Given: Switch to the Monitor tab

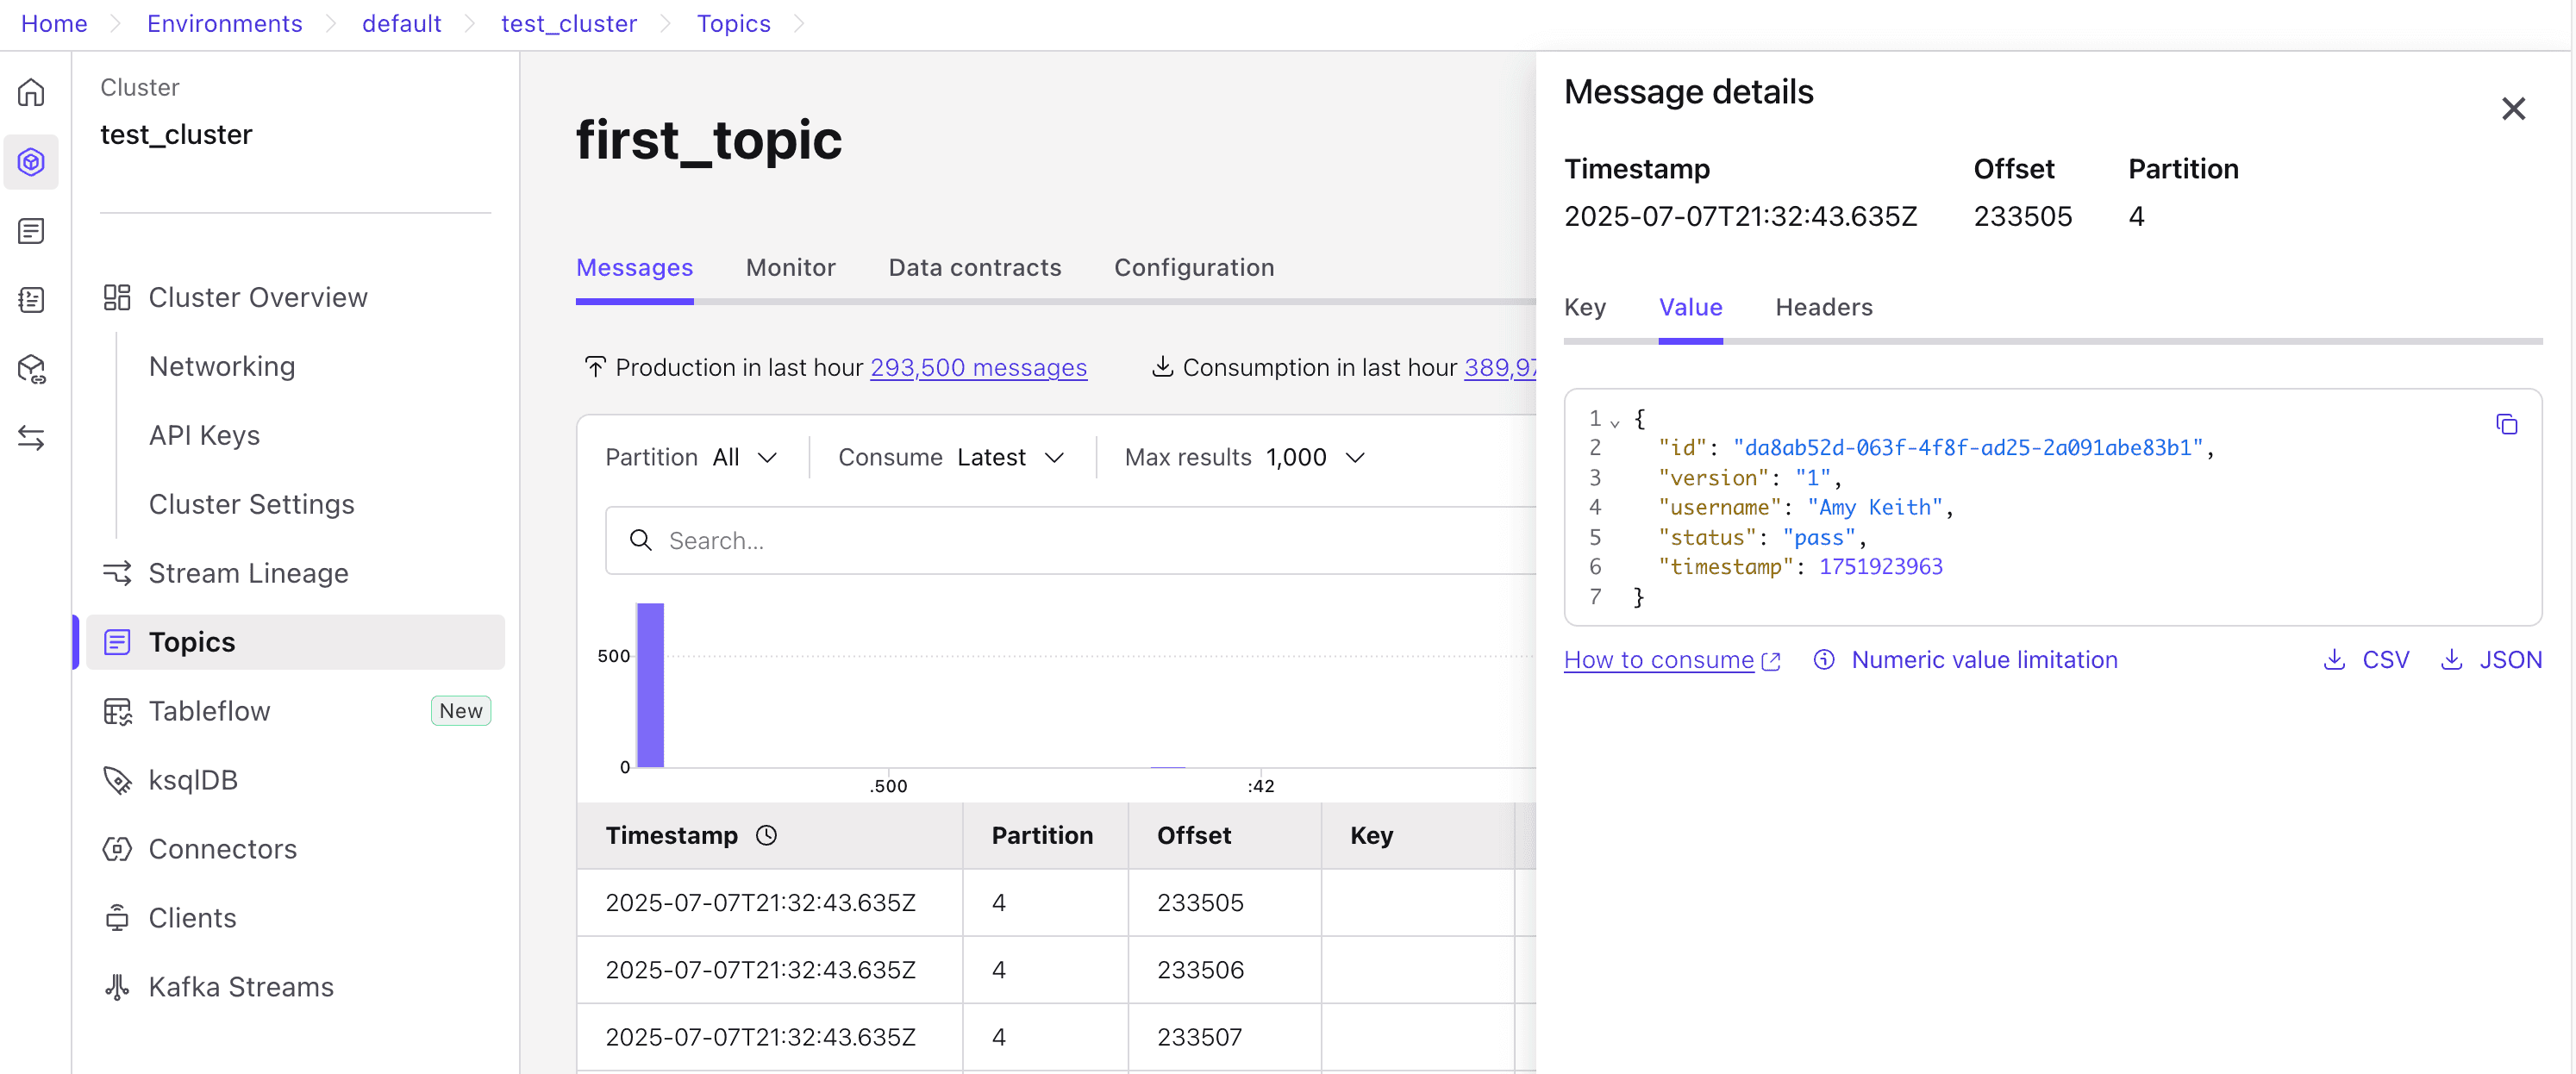Looking at the screenshot, I should (x=790, y=267).
